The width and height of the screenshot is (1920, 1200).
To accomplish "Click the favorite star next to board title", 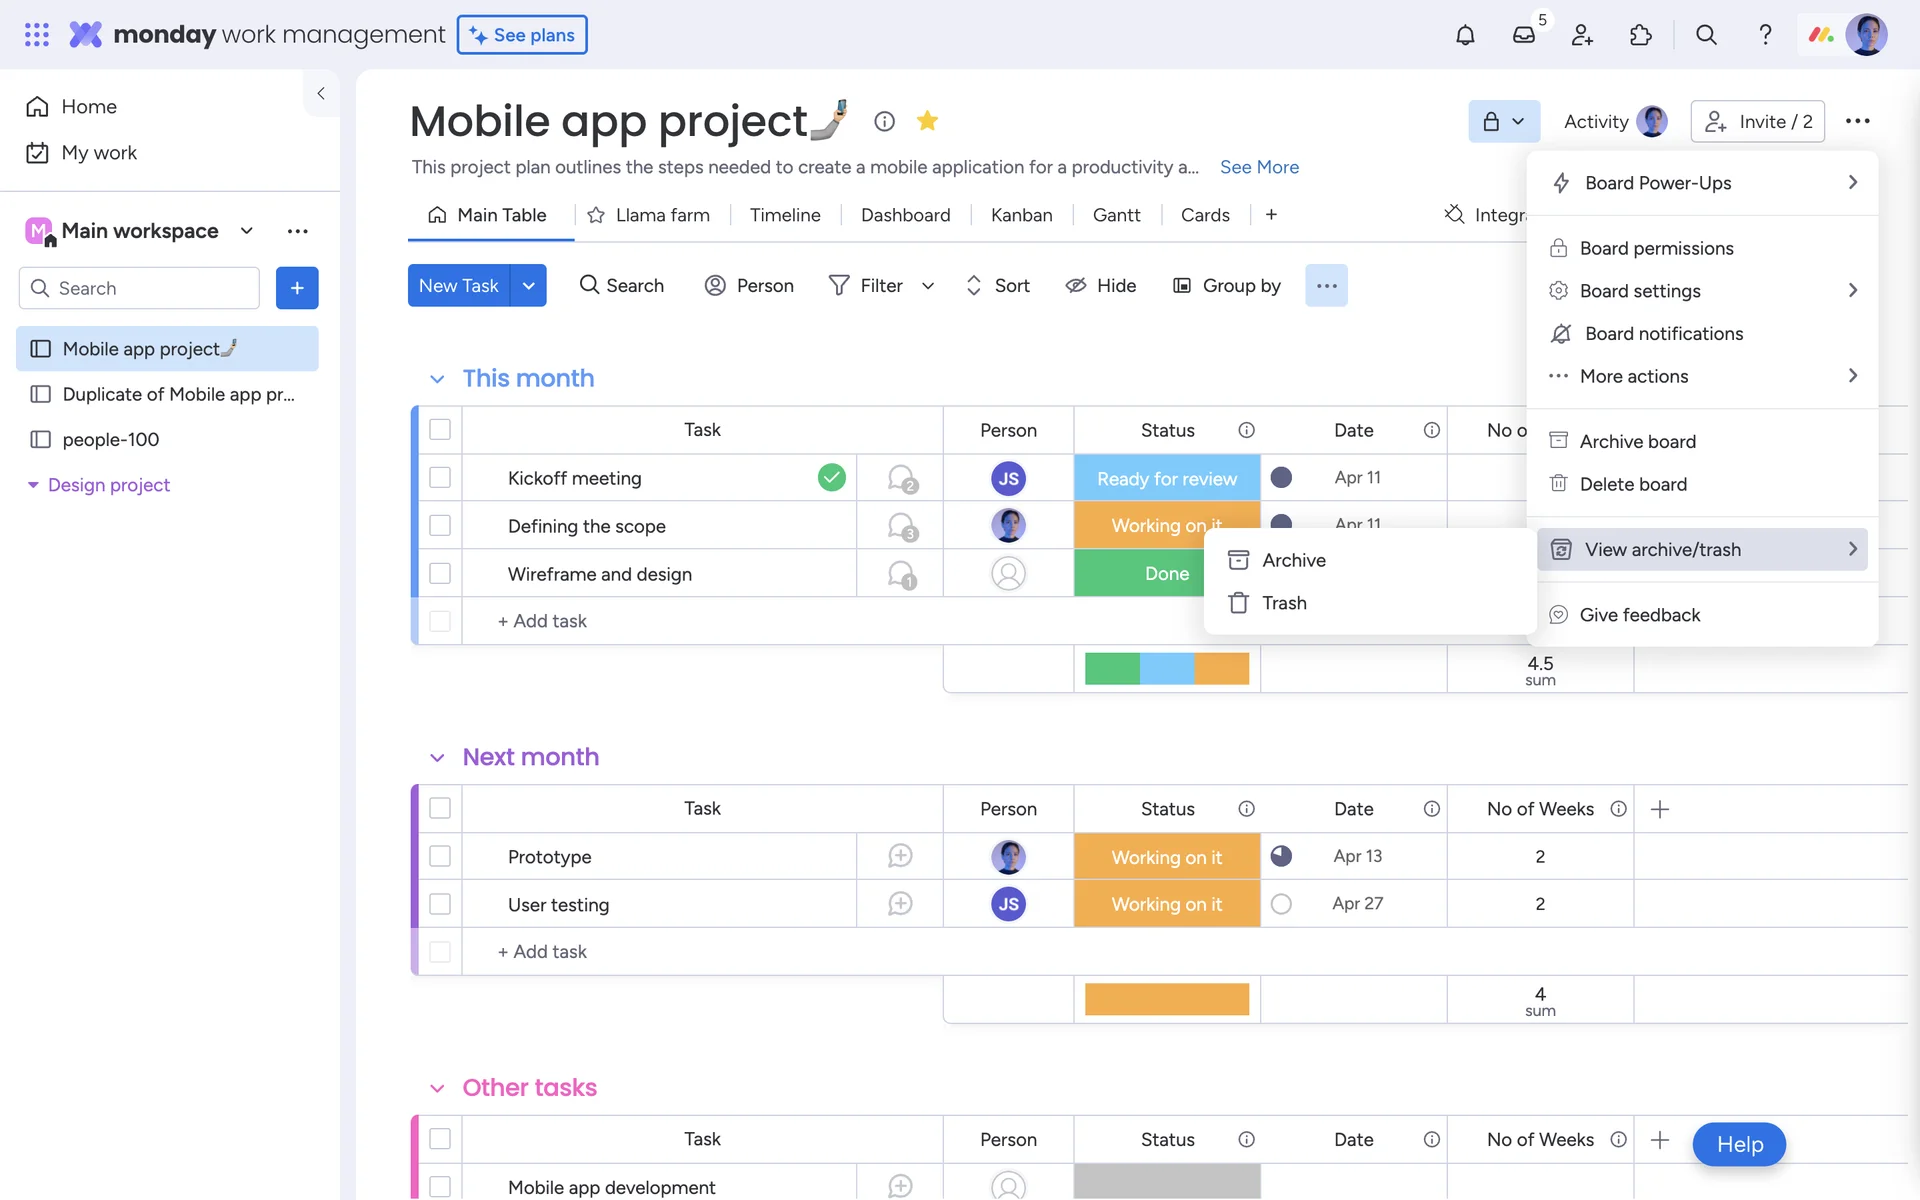I will click(927, 121).
